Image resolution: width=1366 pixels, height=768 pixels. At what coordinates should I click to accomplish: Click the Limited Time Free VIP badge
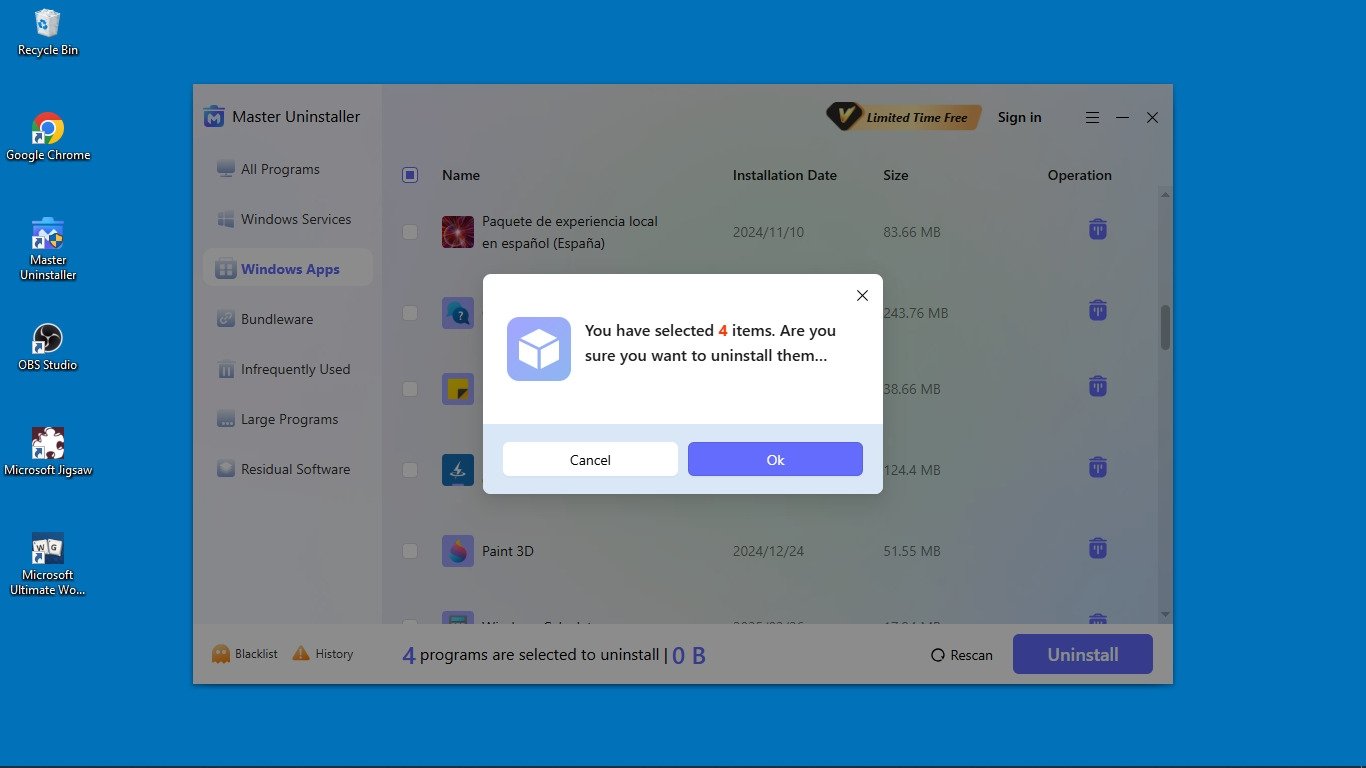point(903,118)
